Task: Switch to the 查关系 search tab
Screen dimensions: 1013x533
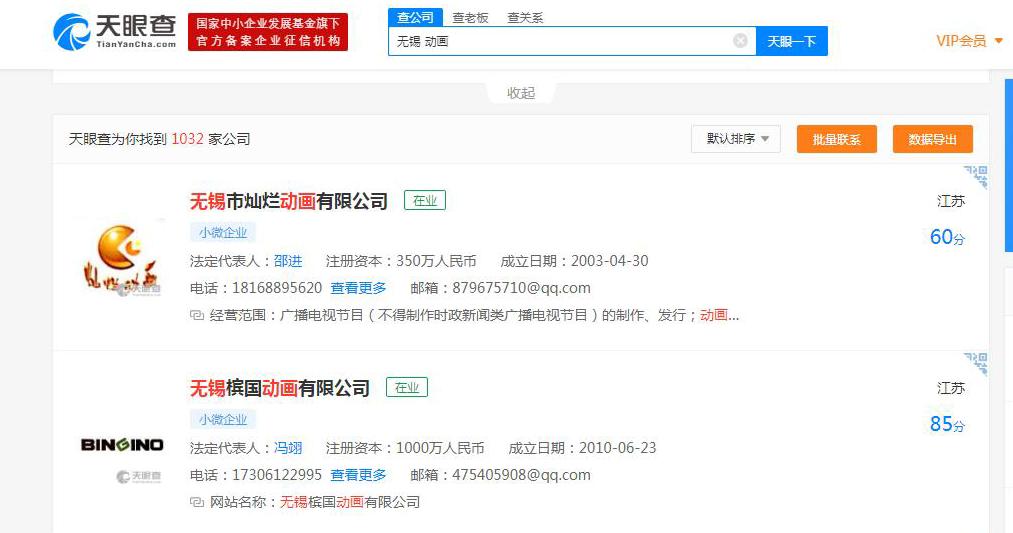Action: coord(525,18)
